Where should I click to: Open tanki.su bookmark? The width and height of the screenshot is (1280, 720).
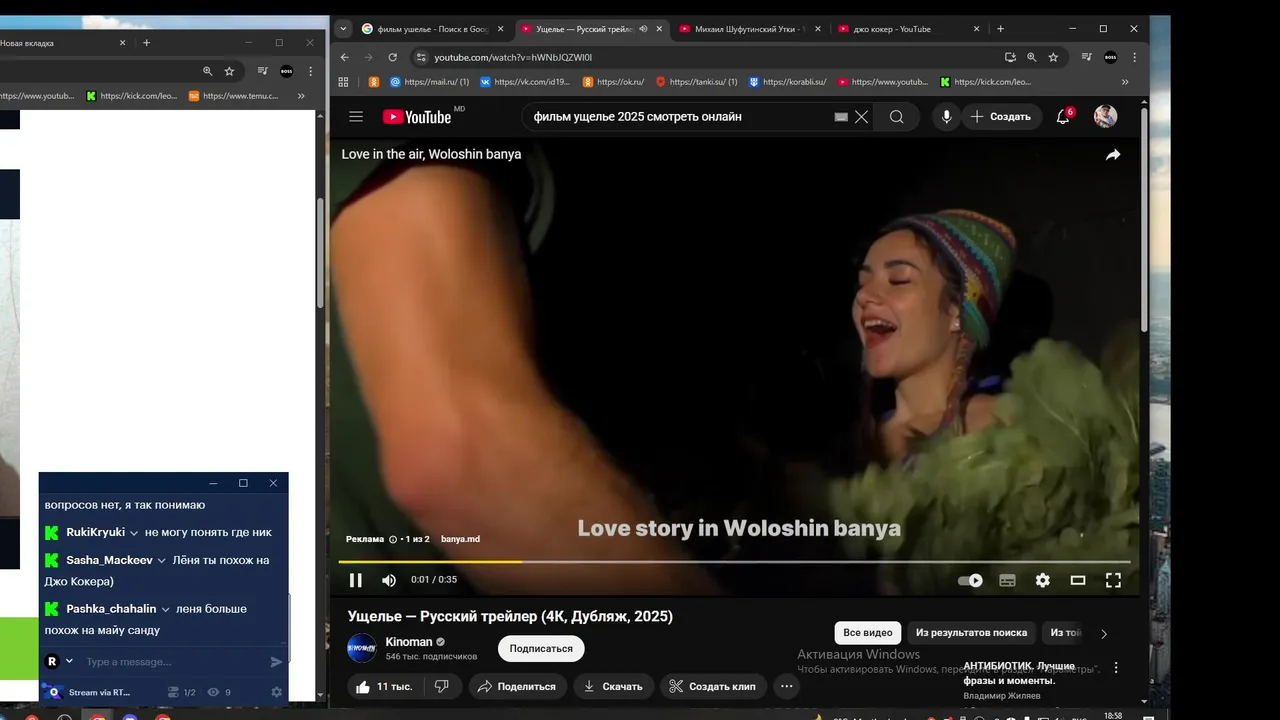[695, 82]
